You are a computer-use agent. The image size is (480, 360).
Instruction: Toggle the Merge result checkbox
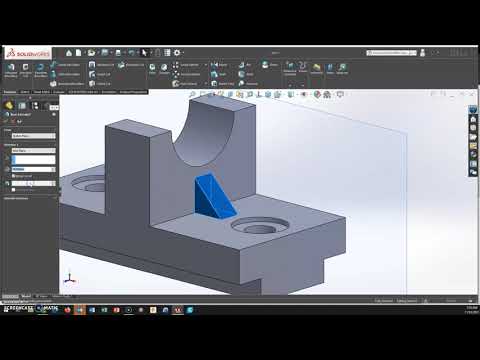tap(13, 176)
